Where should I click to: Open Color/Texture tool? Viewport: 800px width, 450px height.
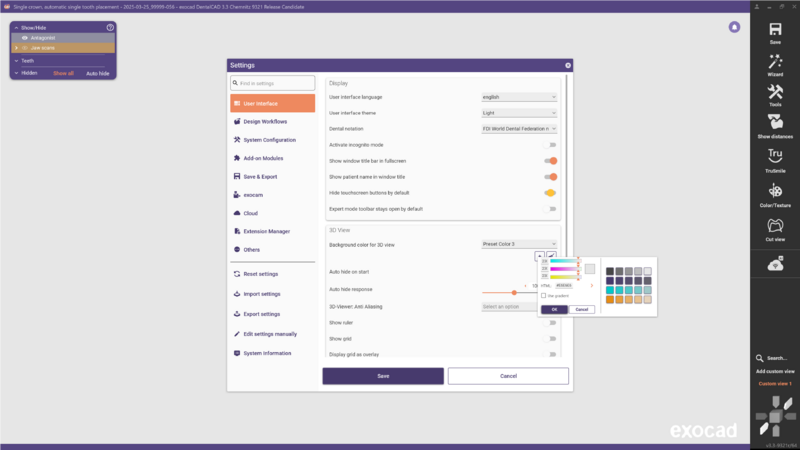(775, 191)
